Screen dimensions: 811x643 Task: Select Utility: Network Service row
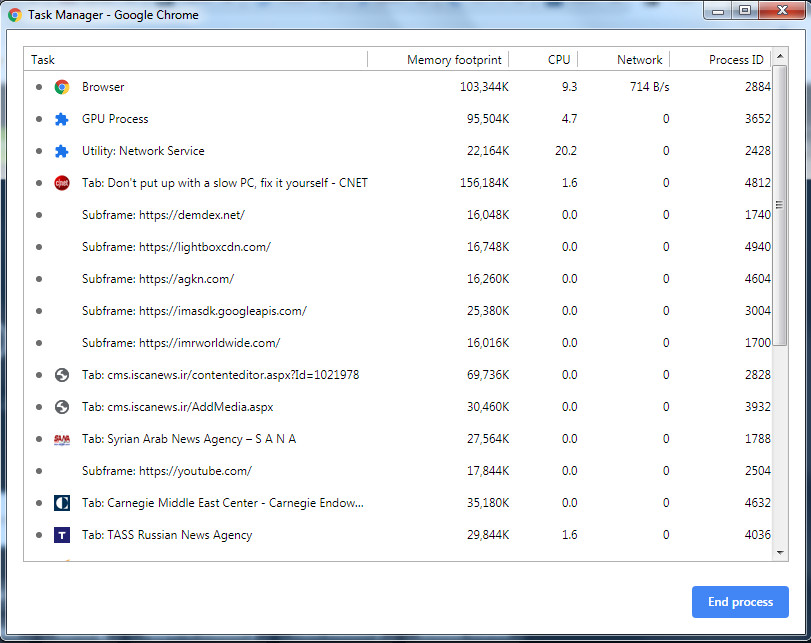(398, 151)
